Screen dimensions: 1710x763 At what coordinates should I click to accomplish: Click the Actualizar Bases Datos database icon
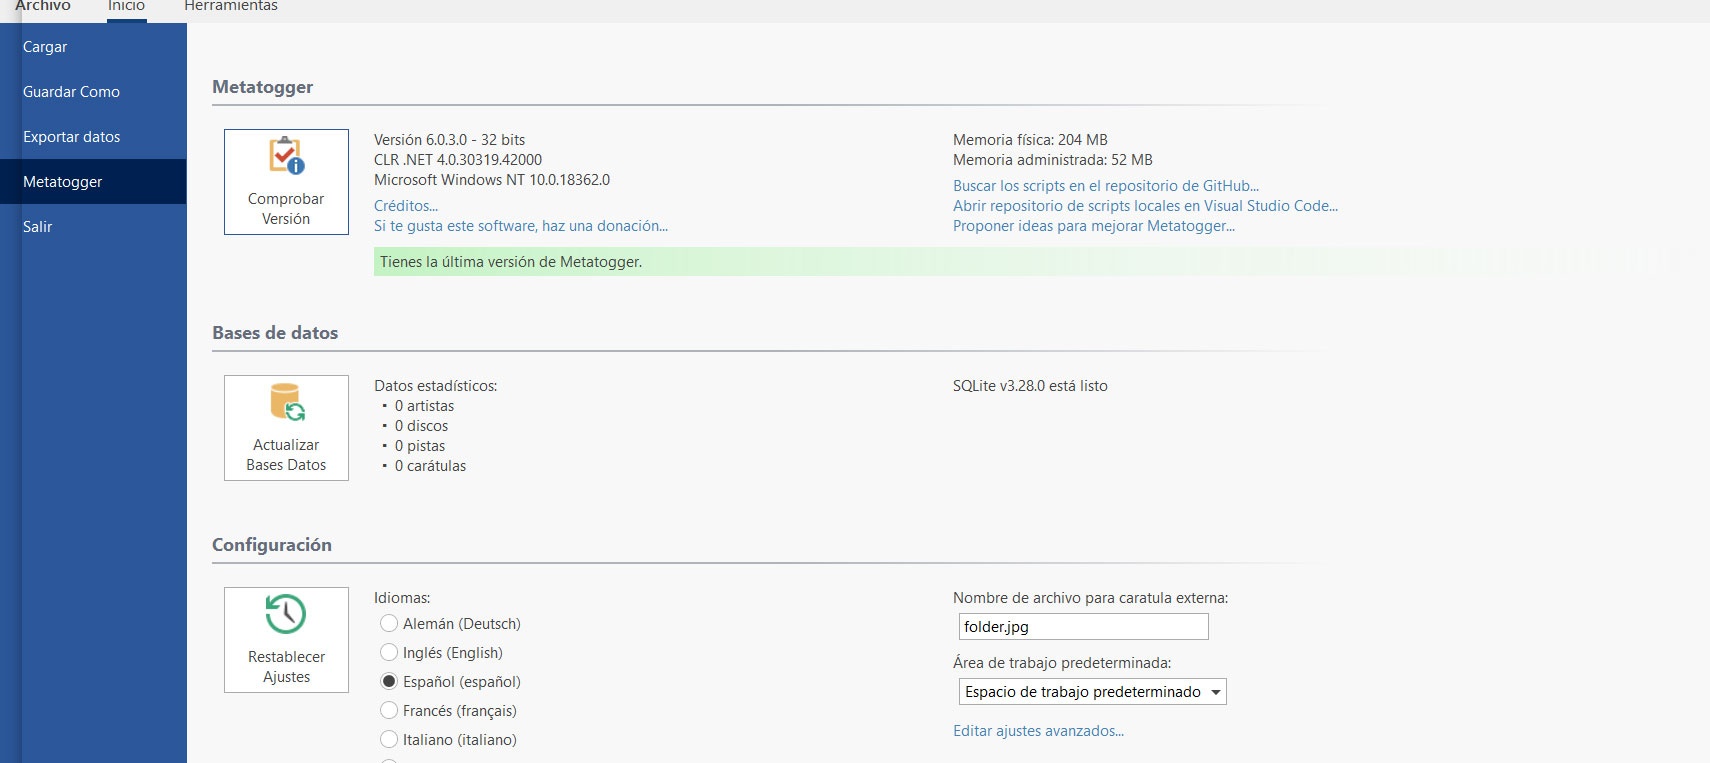coord(287,402)
